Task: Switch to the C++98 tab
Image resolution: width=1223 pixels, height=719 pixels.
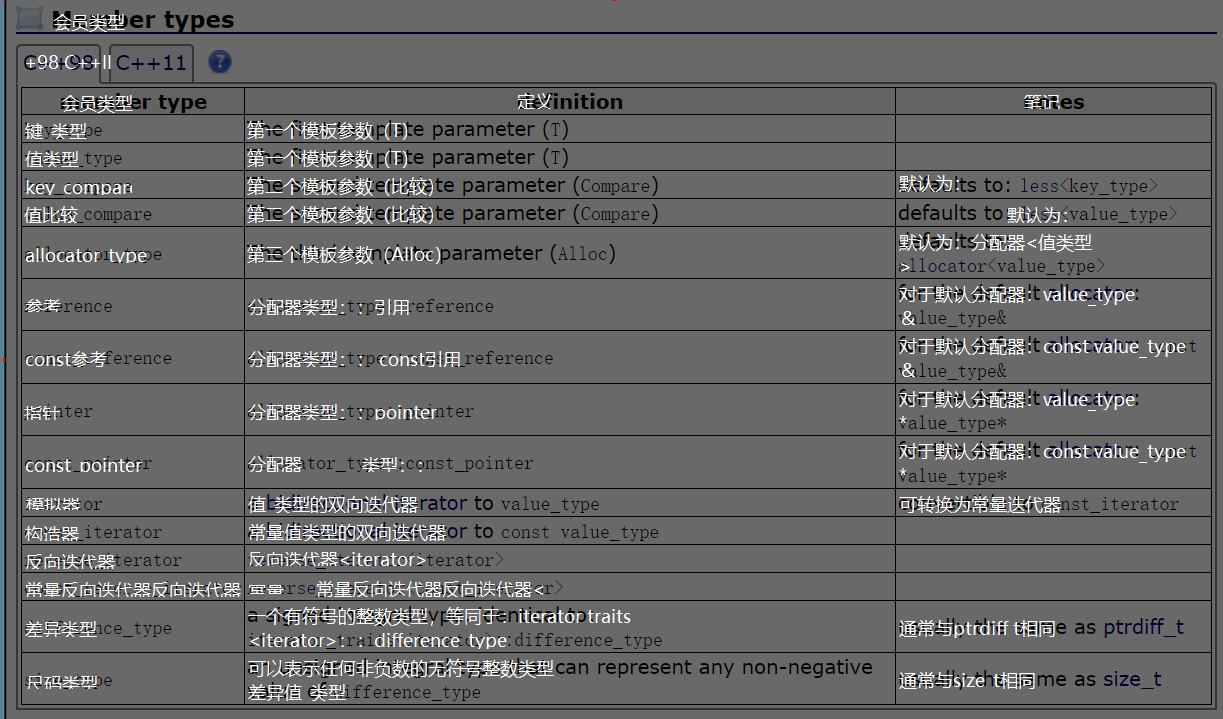Action: (x=61, y=63)
